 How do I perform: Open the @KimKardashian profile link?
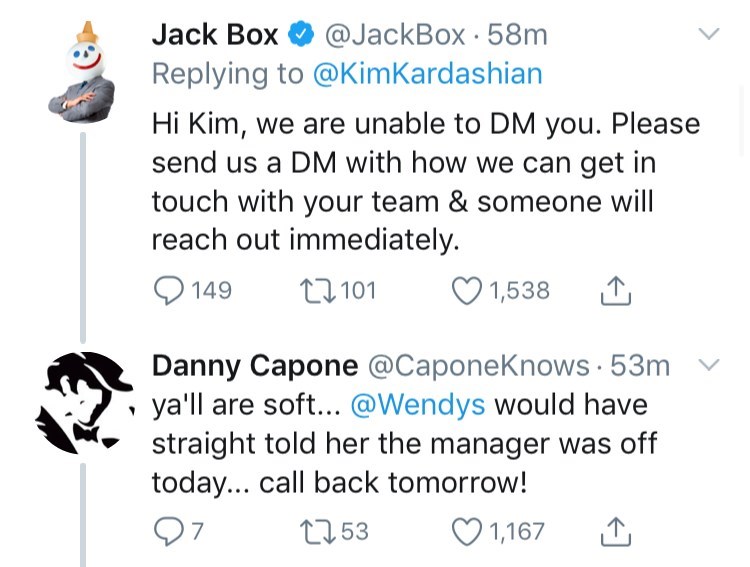coord(428,74)
